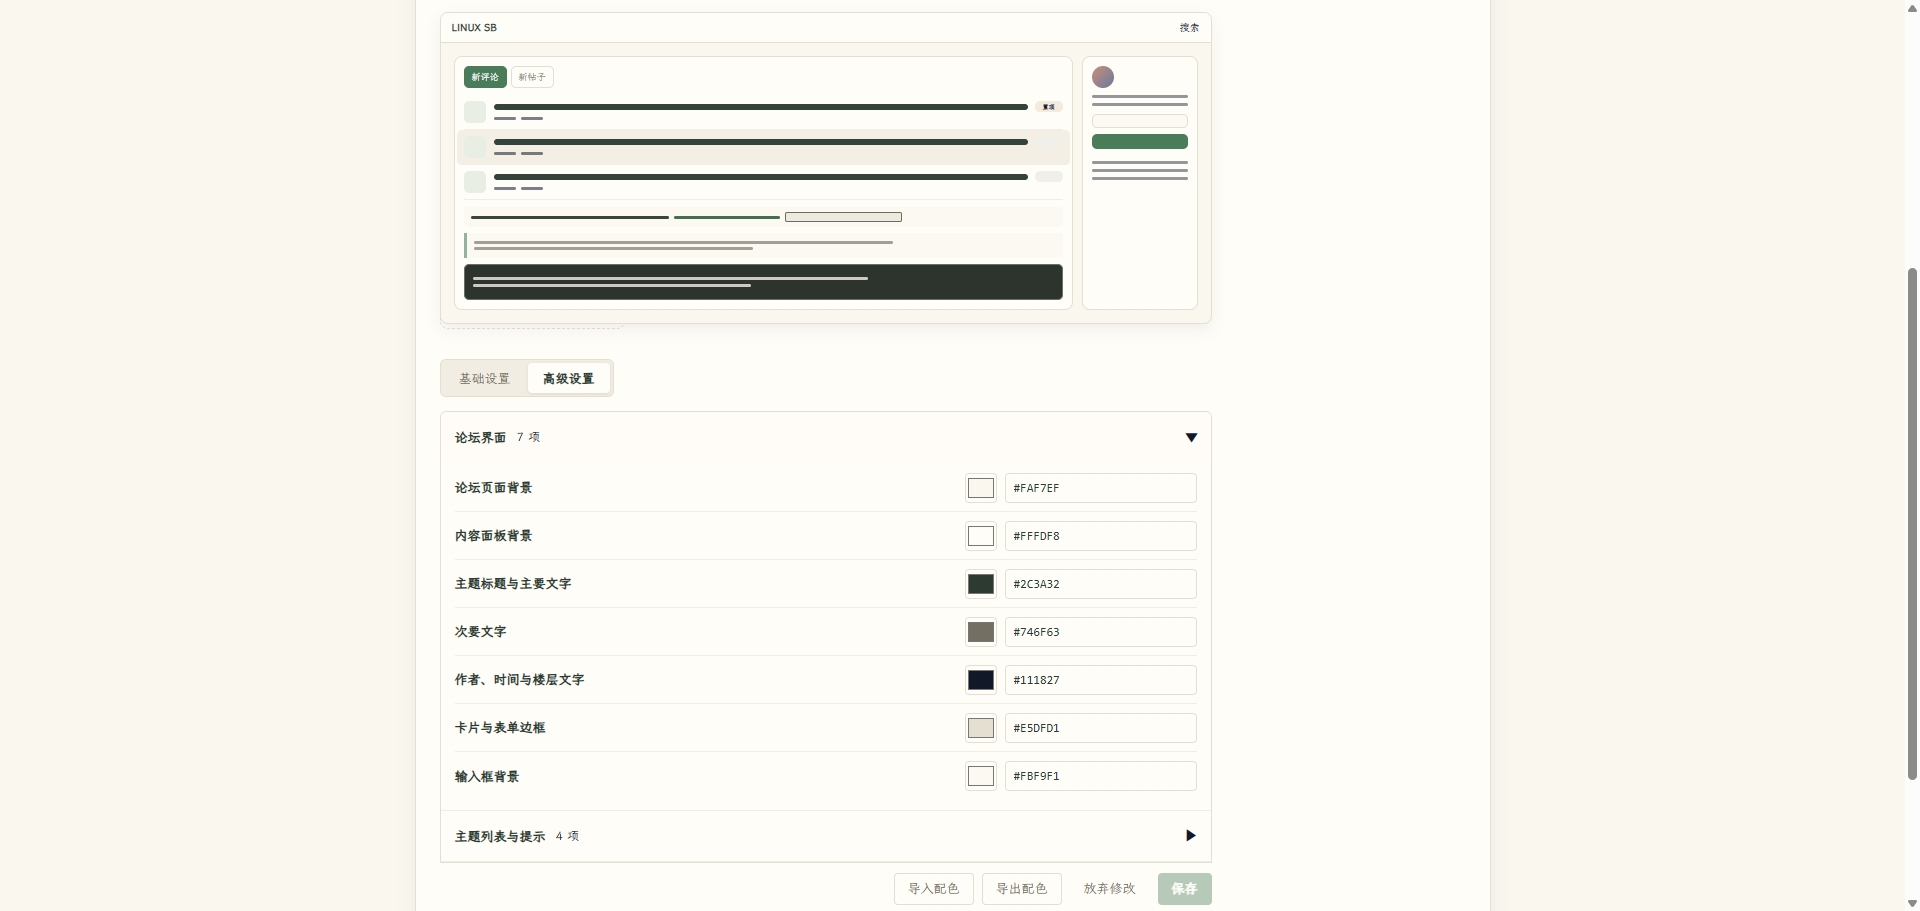This screenshot has height=911, width=1920.
Task: Open the 次要文字 color swatch
Action: [981, 632]
